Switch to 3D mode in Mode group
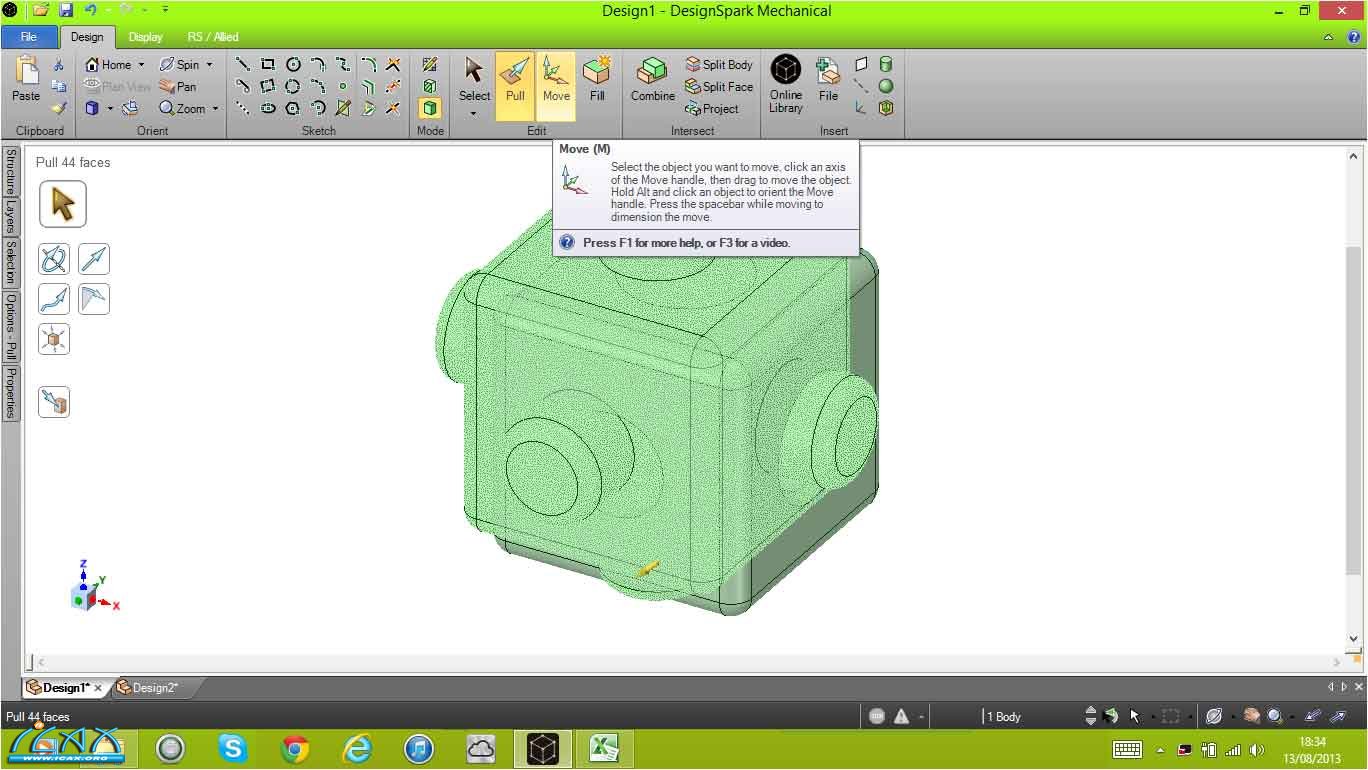1368x770 pixels. (x=430, y=108)
